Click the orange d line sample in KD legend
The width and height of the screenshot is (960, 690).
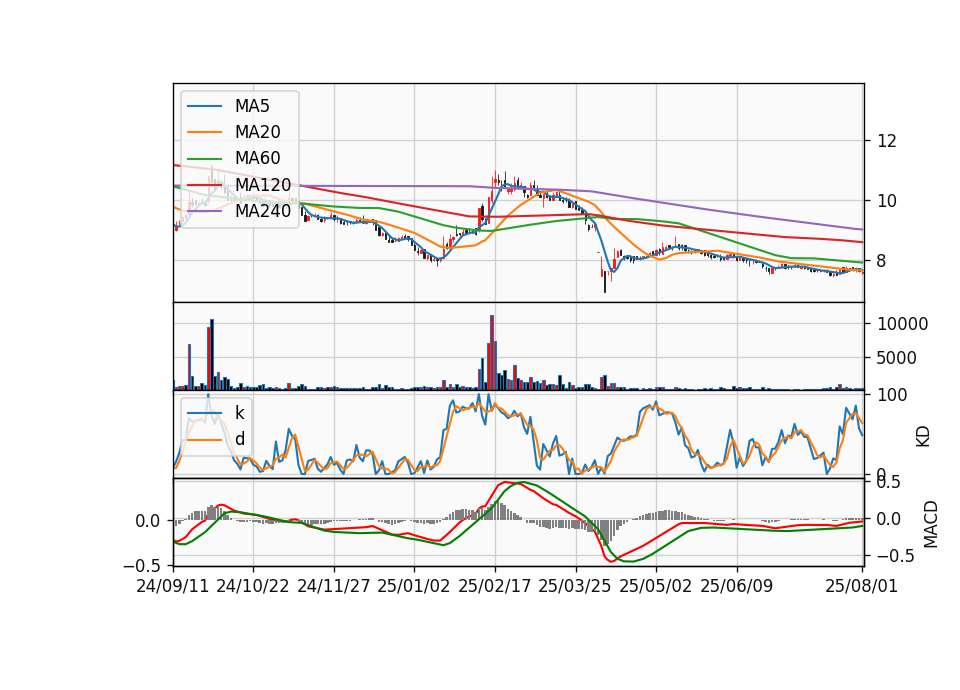[204, 440]
